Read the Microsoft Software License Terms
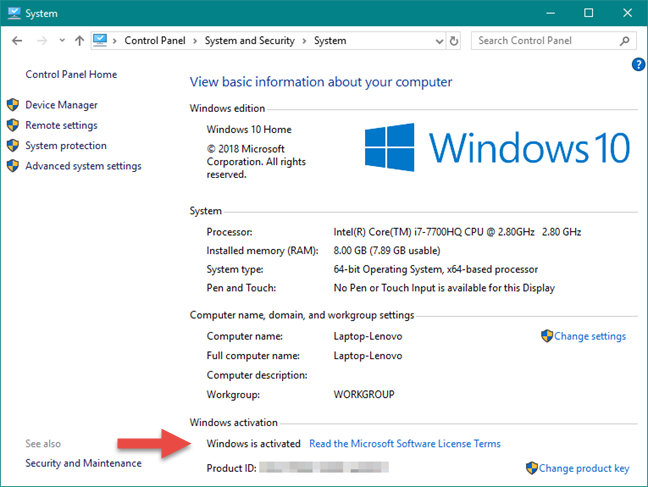Image resolution: width=648 pixels, height=487 pixels. 405,444
